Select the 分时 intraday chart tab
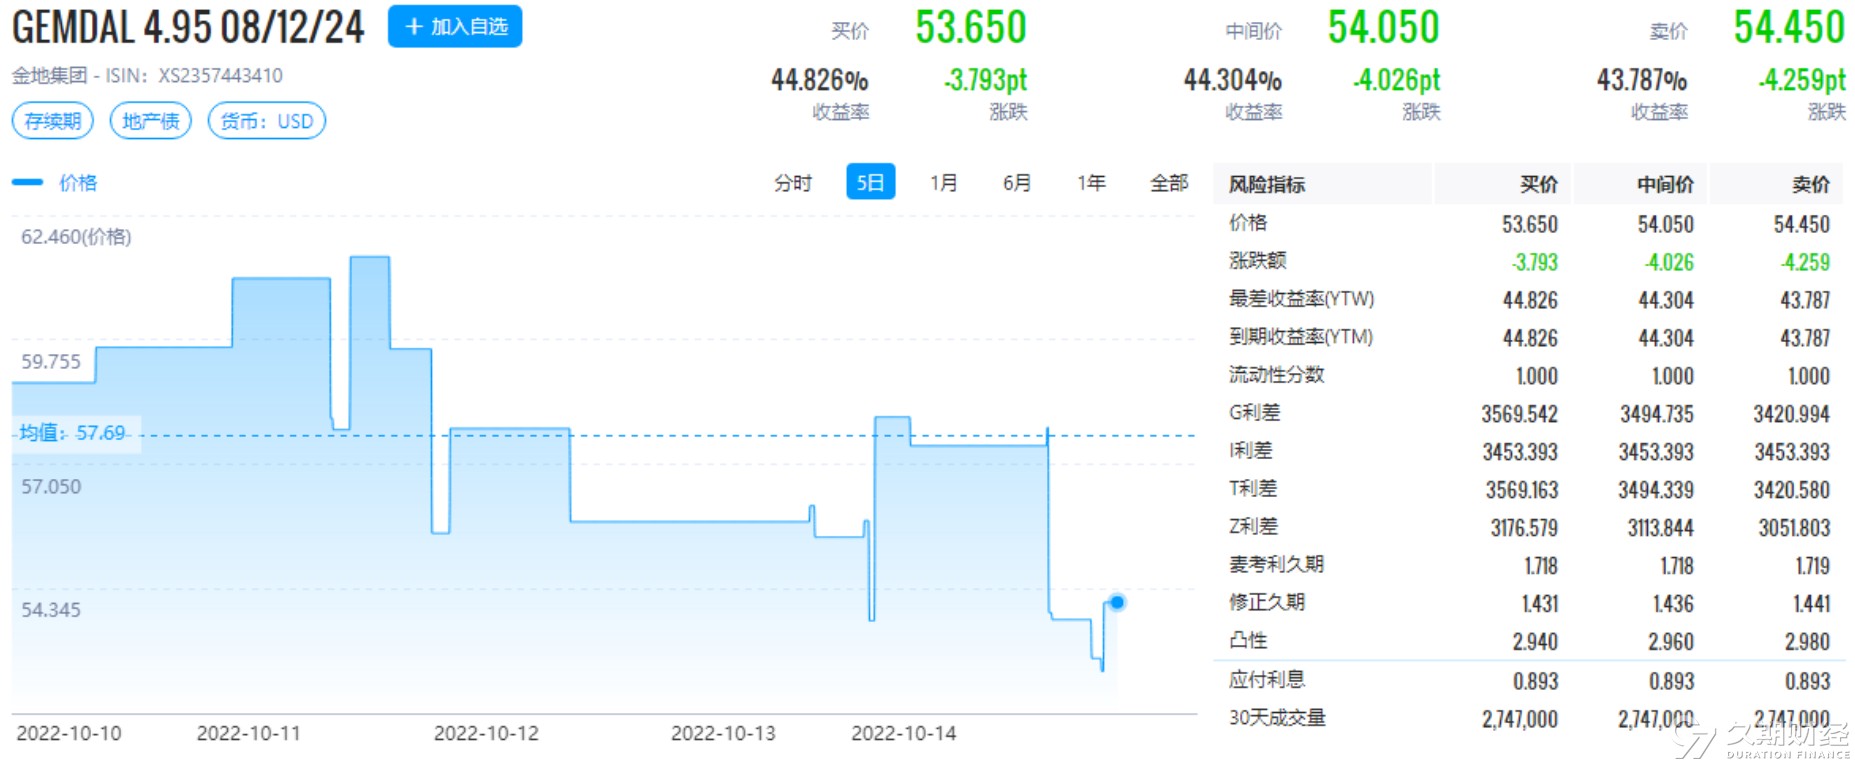Viewport: 1855px width, 764px height. (x=793, y=183)
